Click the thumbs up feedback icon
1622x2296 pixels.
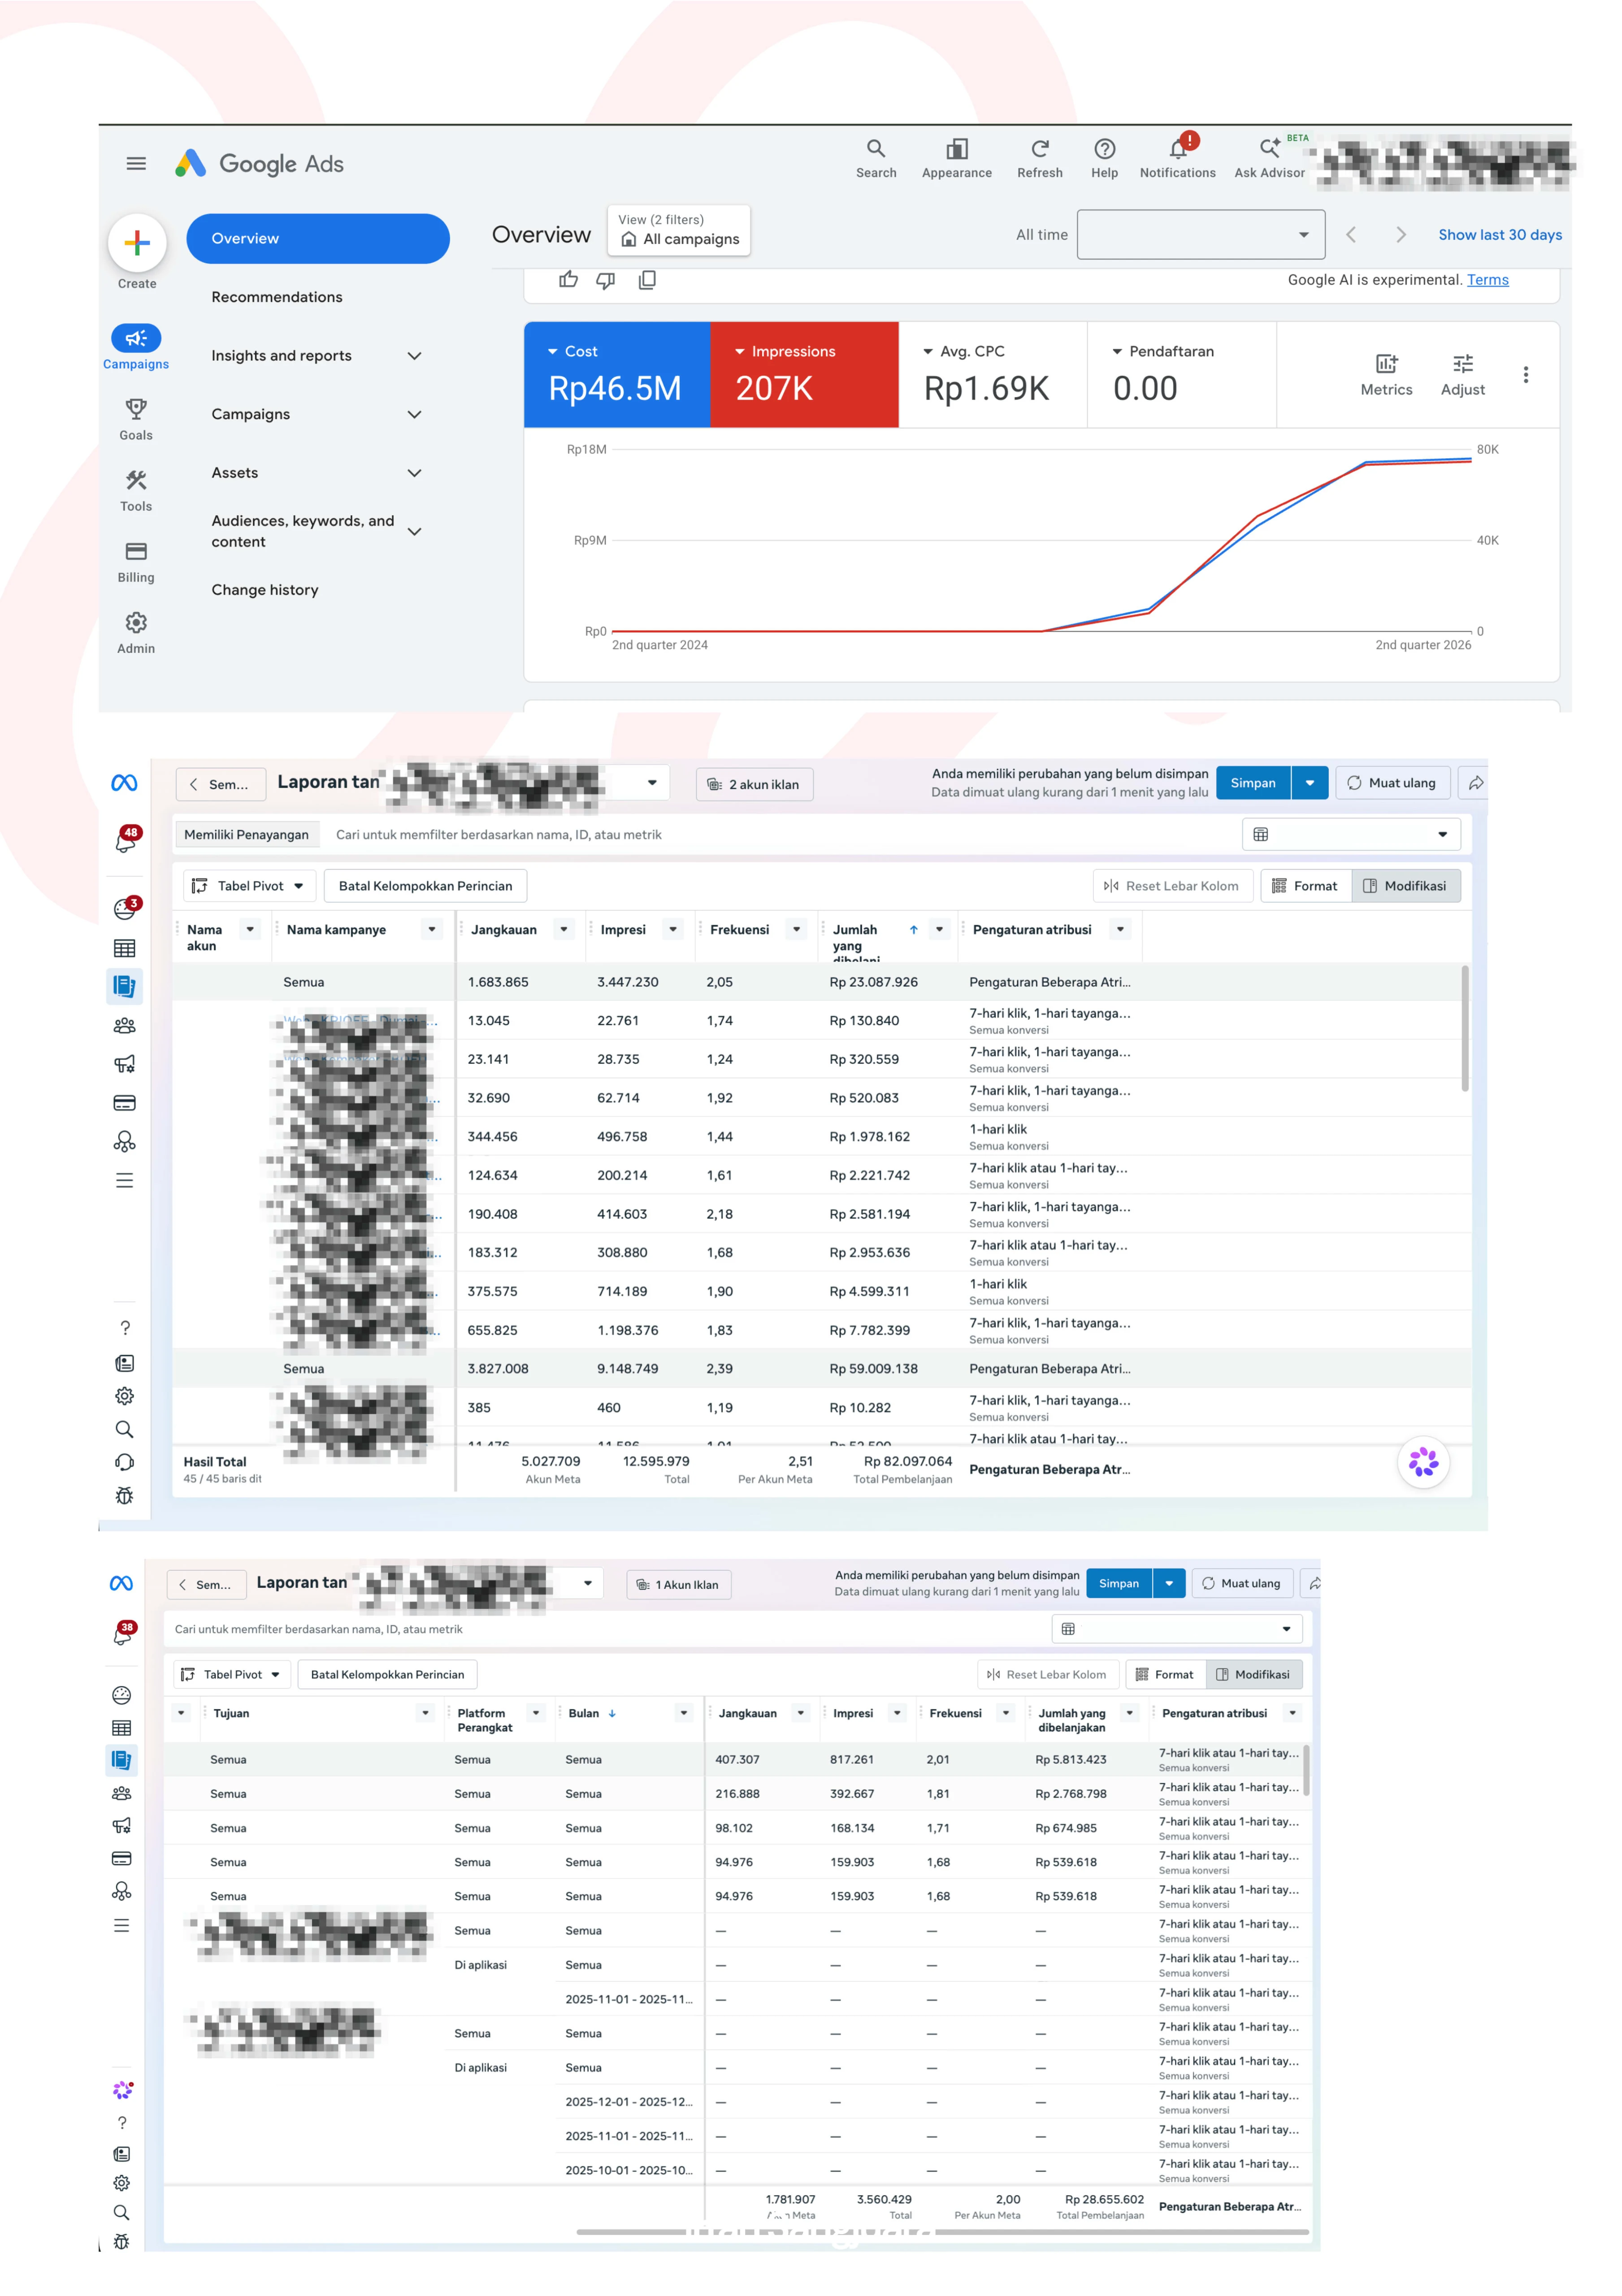(569, 280)
